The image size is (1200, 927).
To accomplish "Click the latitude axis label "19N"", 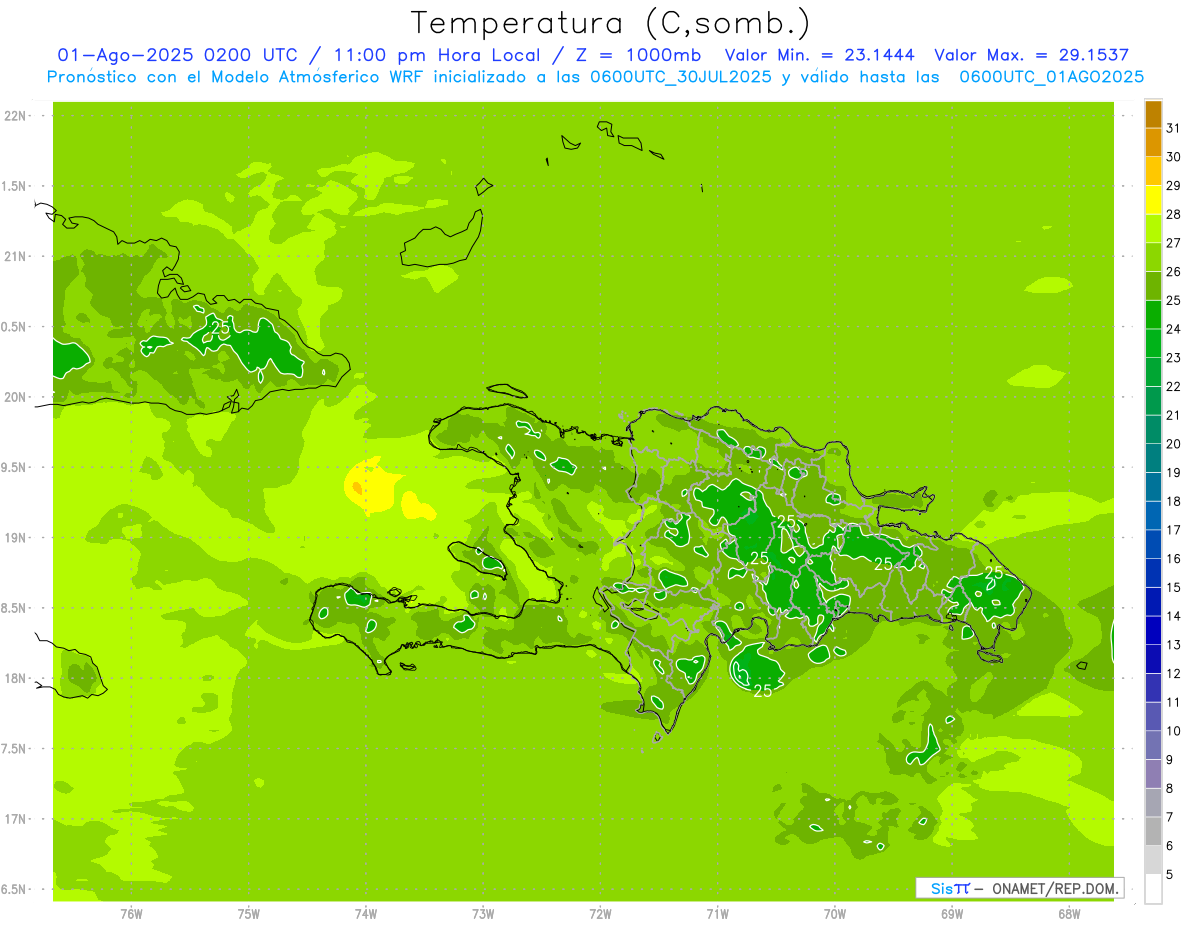I will [15, 538].
